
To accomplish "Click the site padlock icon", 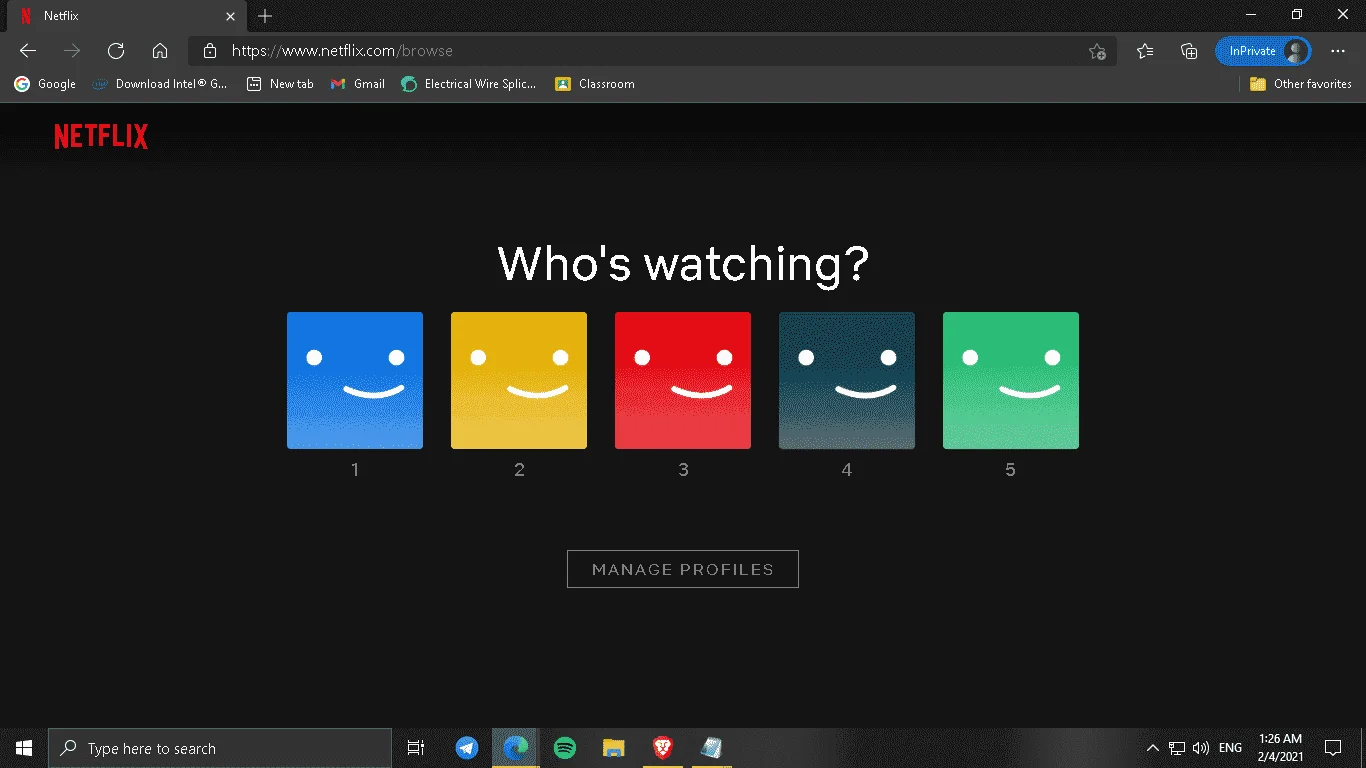I will tap(209, 51).
